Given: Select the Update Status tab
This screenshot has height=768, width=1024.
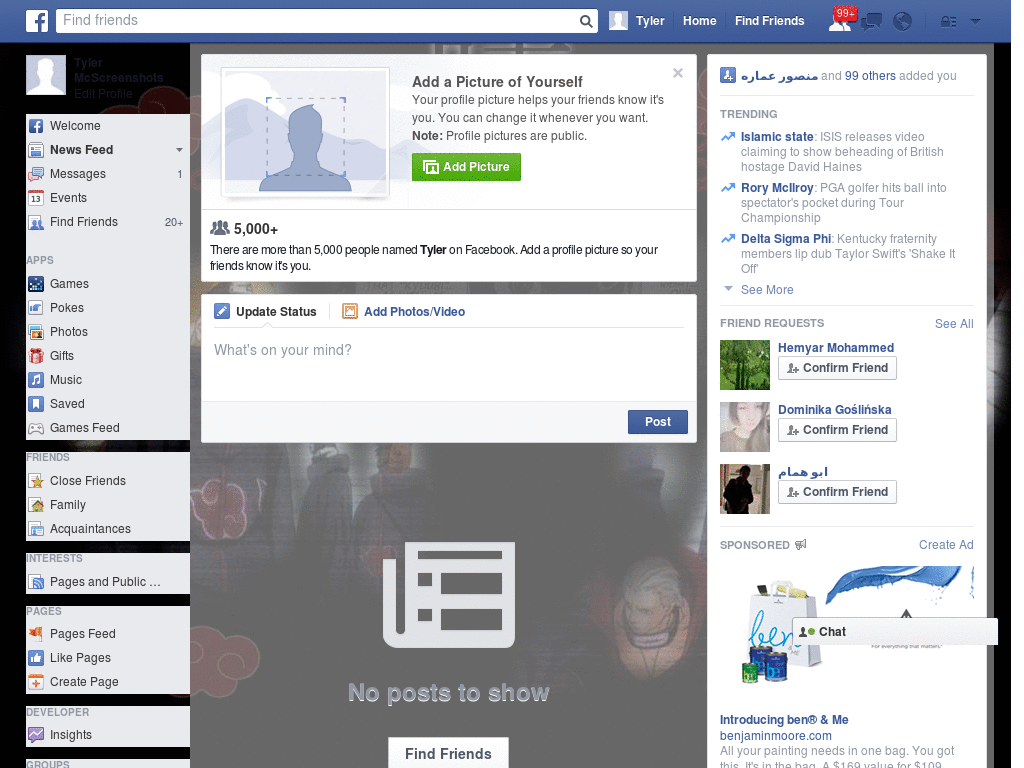Looking at the screenshot, I should tap(265, 312).
